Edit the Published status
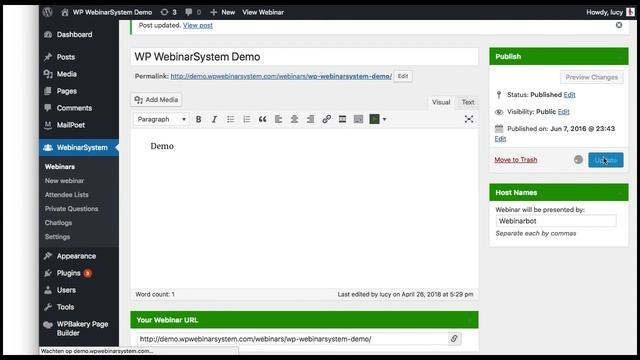 (569, 95)
